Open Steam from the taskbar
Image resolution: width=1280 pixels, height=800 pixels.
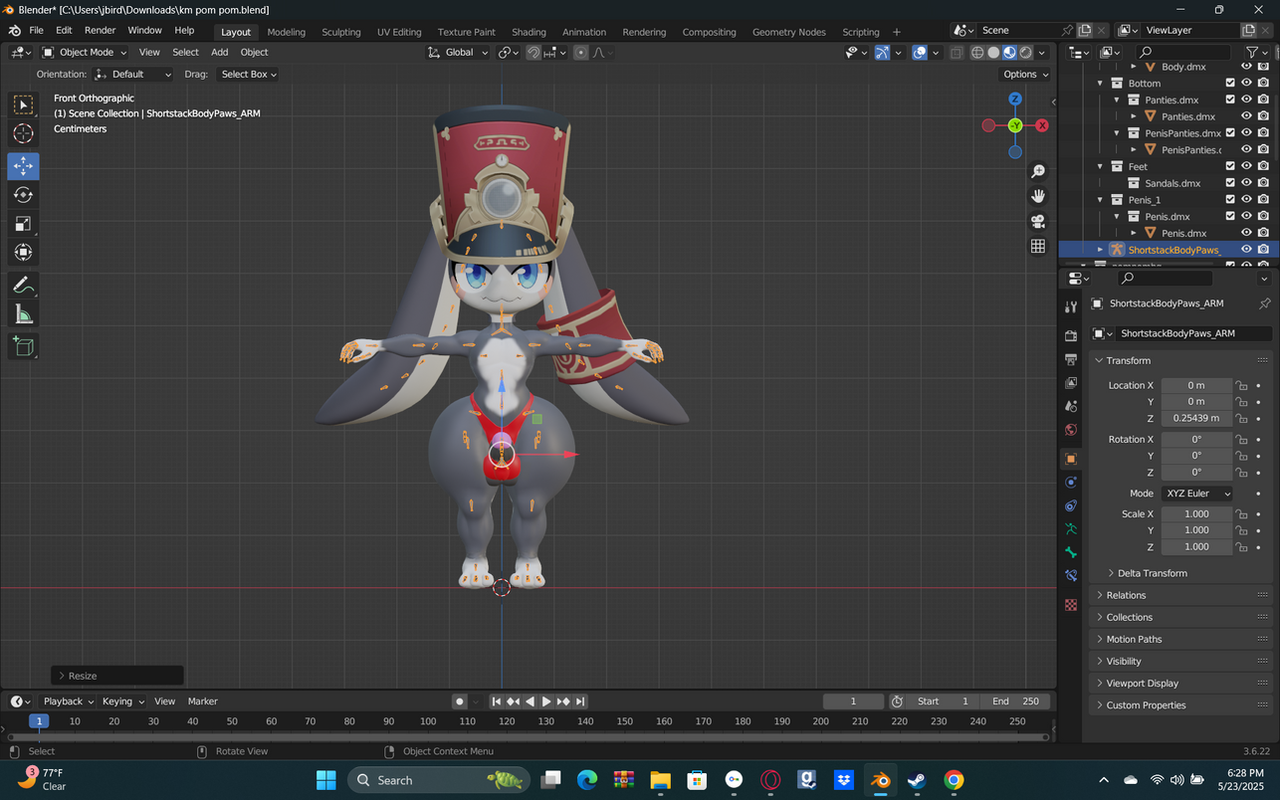pos(916,780)
